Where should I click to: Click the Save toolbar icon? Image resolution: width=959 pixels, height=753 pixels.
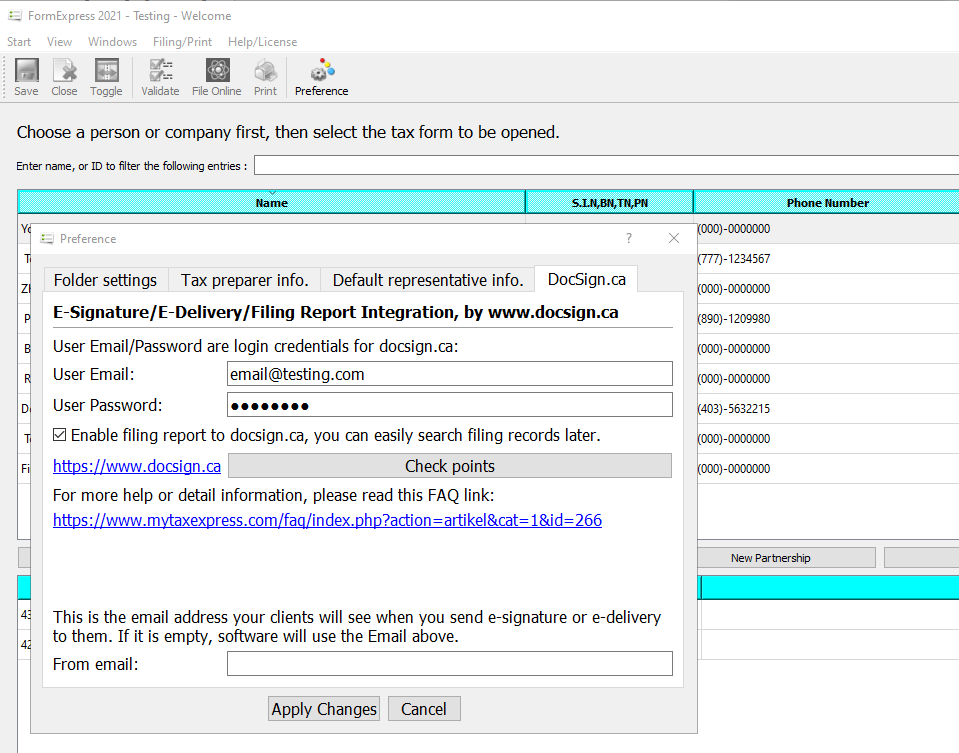(x=26, y=77)
